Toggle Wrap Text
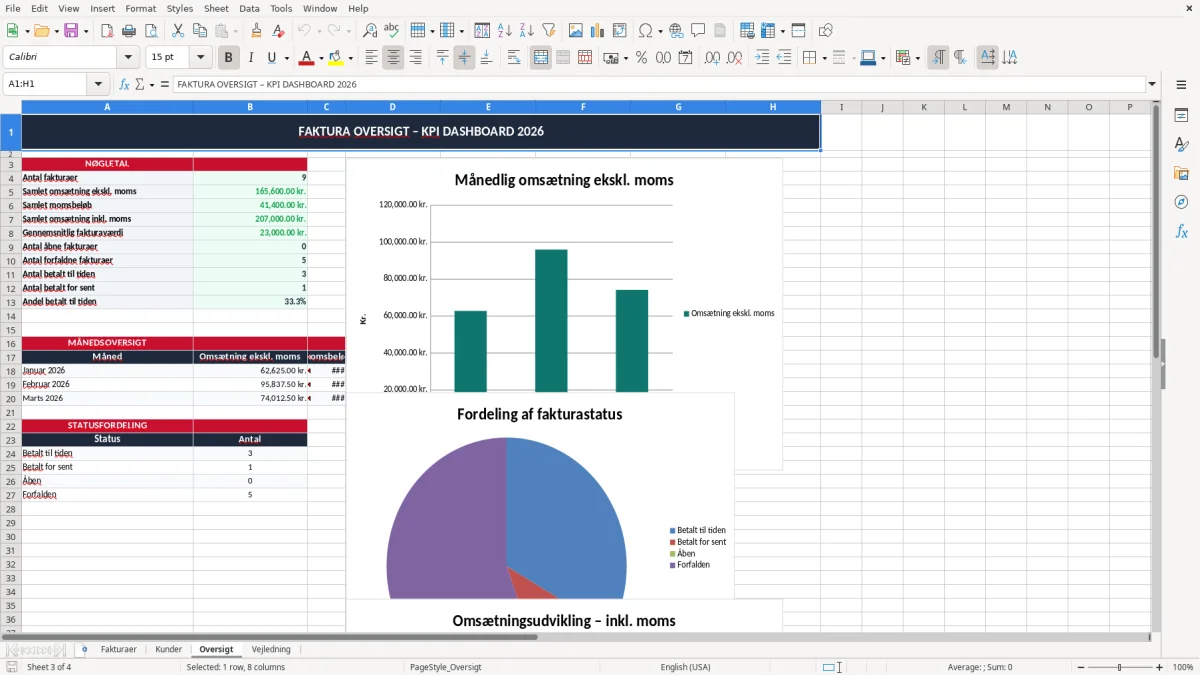This screenshot has width=1200, height=675. coord(514,58)
